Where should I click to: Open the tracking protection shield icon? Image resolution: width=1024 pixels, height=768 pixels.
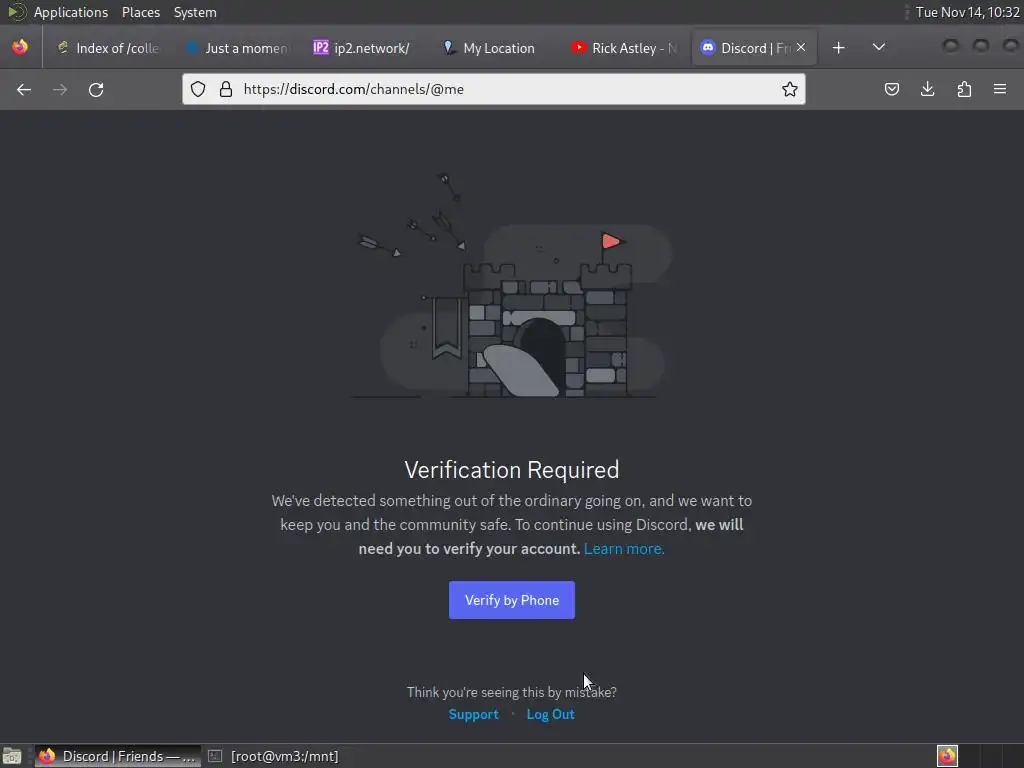coord(198,89)
